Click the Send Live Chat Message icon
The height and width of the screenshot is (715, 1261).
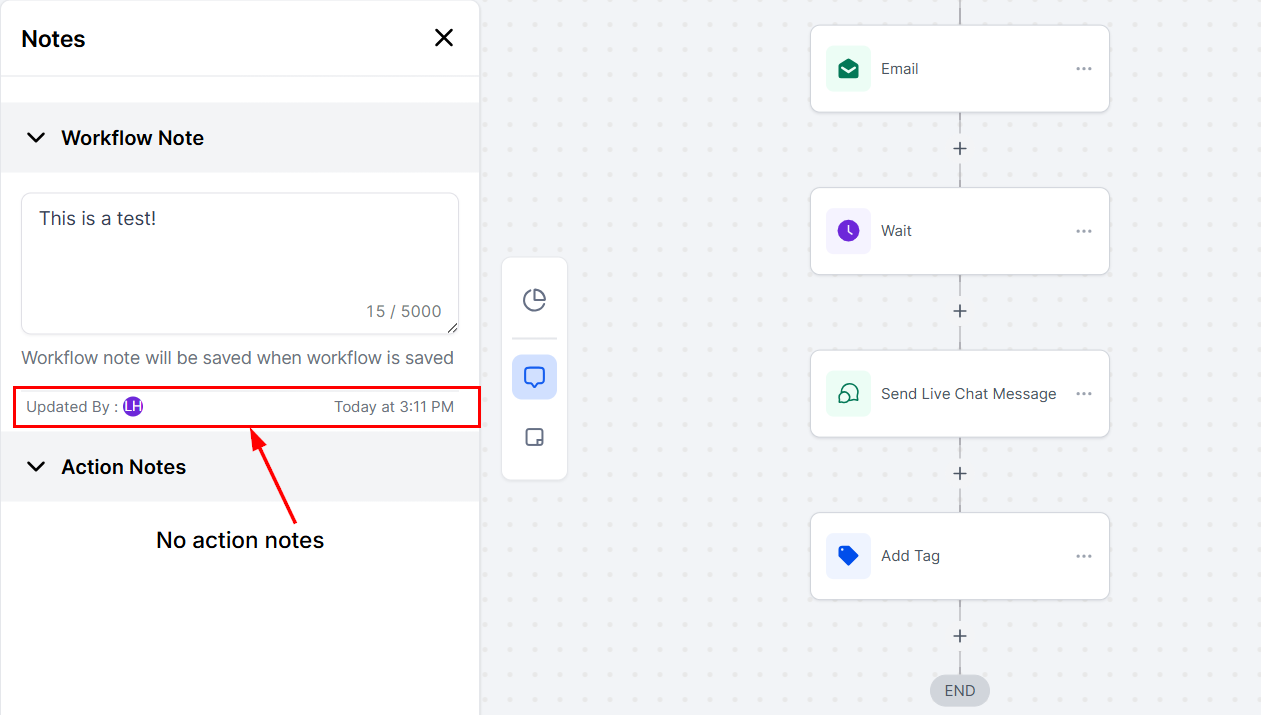[x=848, y=394]
